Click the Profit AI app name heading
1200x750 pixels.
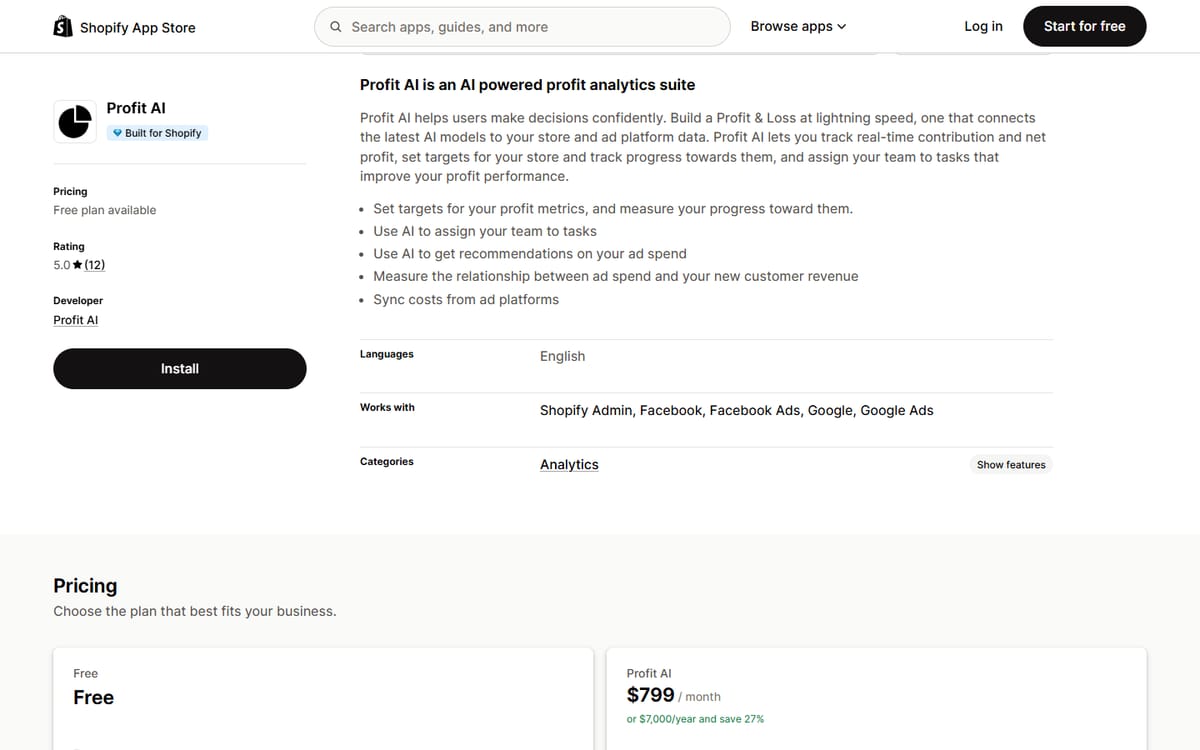pos(136,108)
